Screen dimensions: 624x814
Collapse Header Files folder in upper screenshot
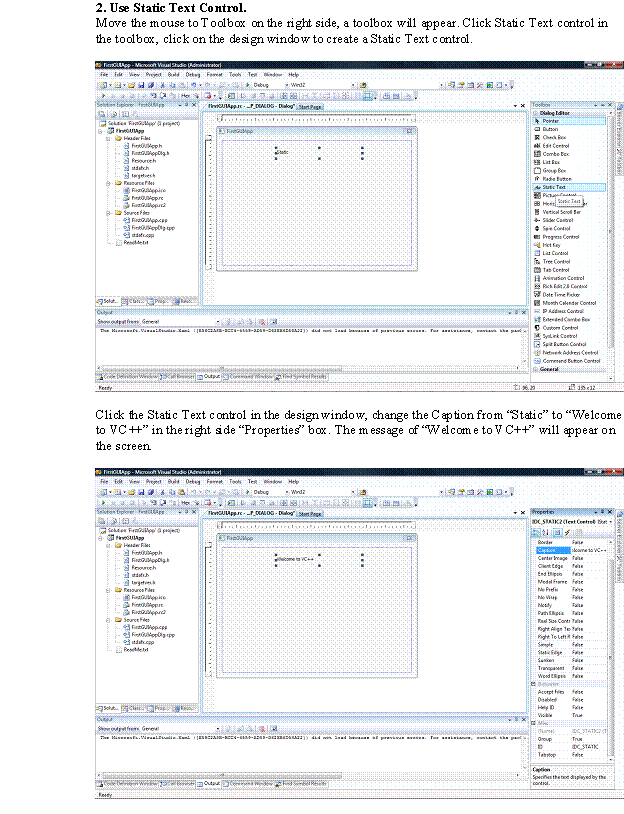click(x=108, y=139)
